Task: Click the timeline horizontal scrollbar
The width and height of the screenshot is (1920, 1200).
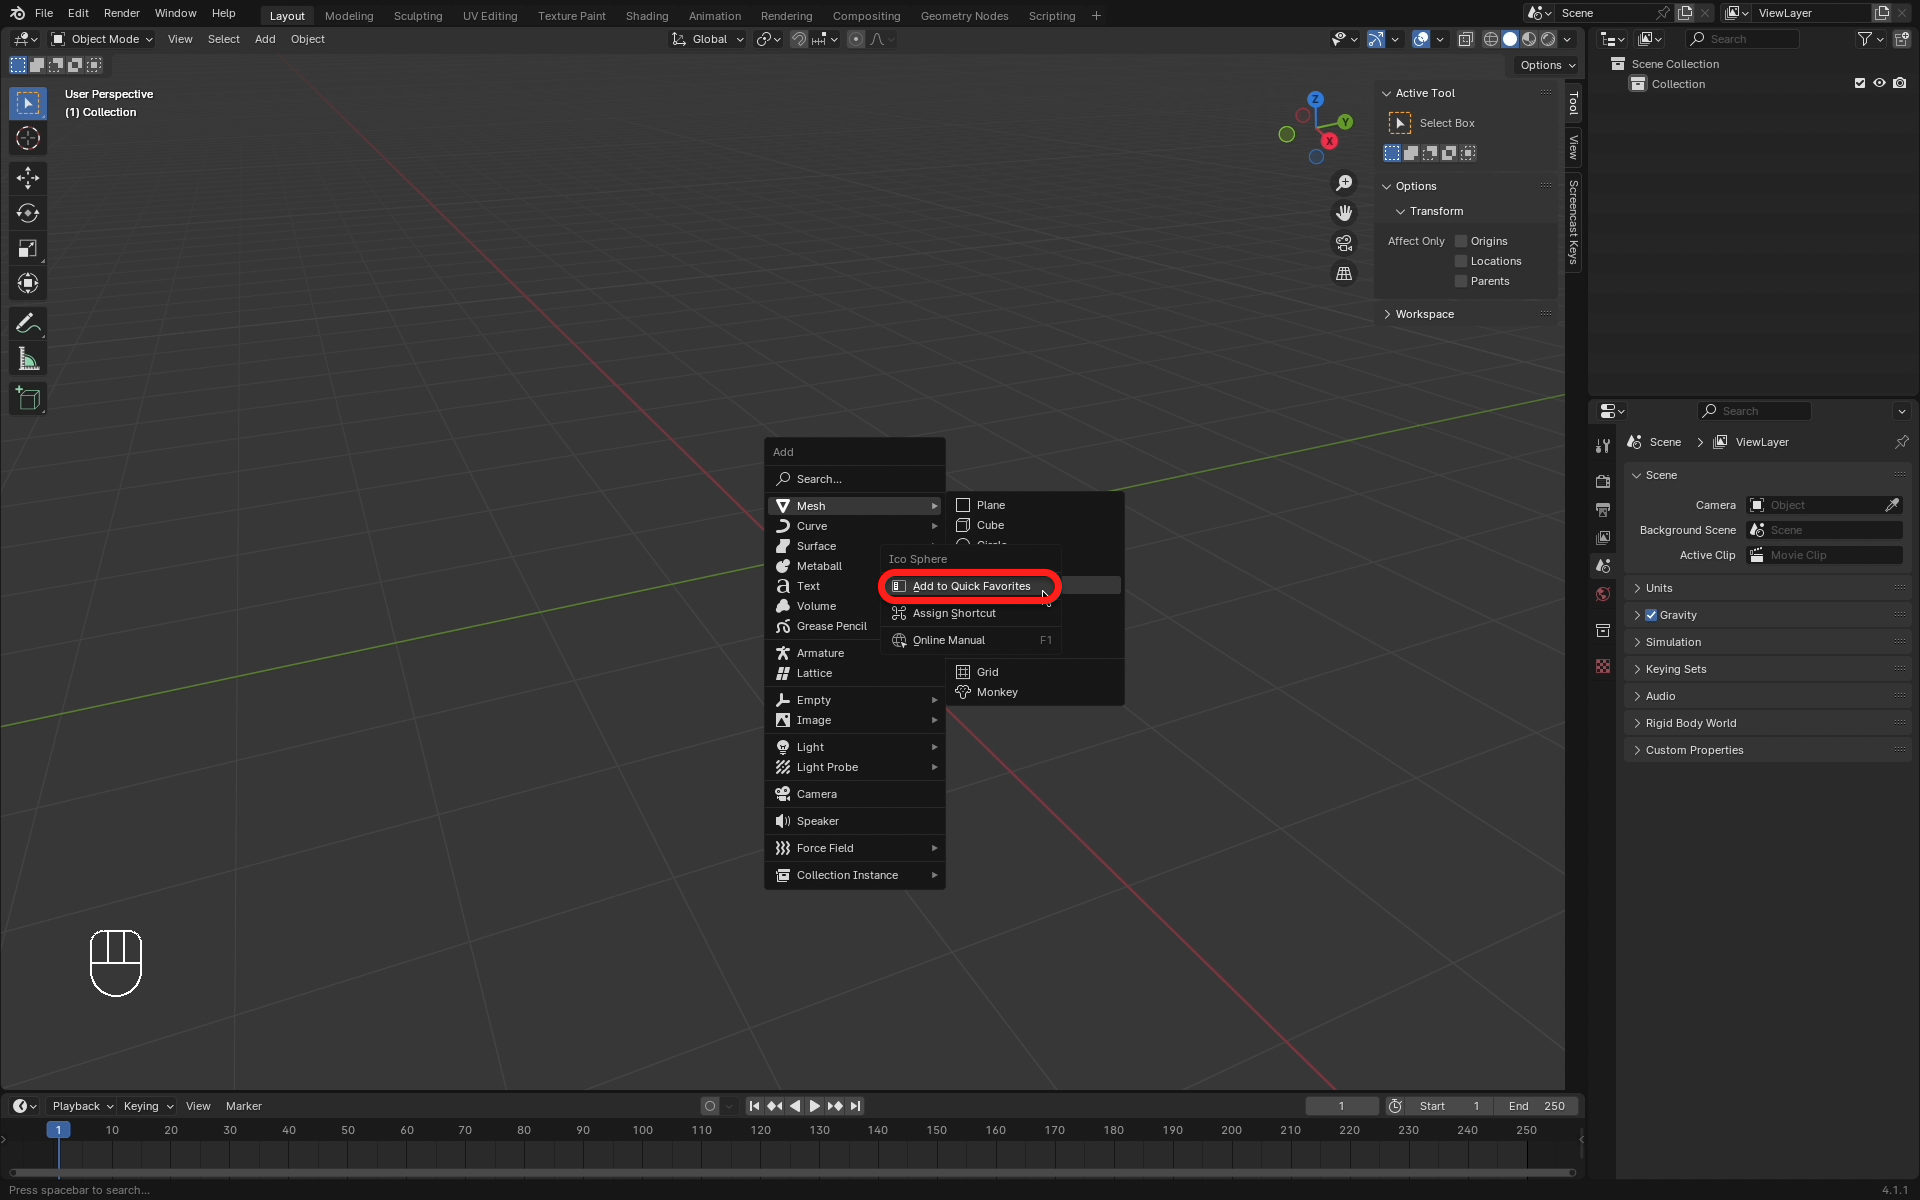Action: click(790, 1173)
